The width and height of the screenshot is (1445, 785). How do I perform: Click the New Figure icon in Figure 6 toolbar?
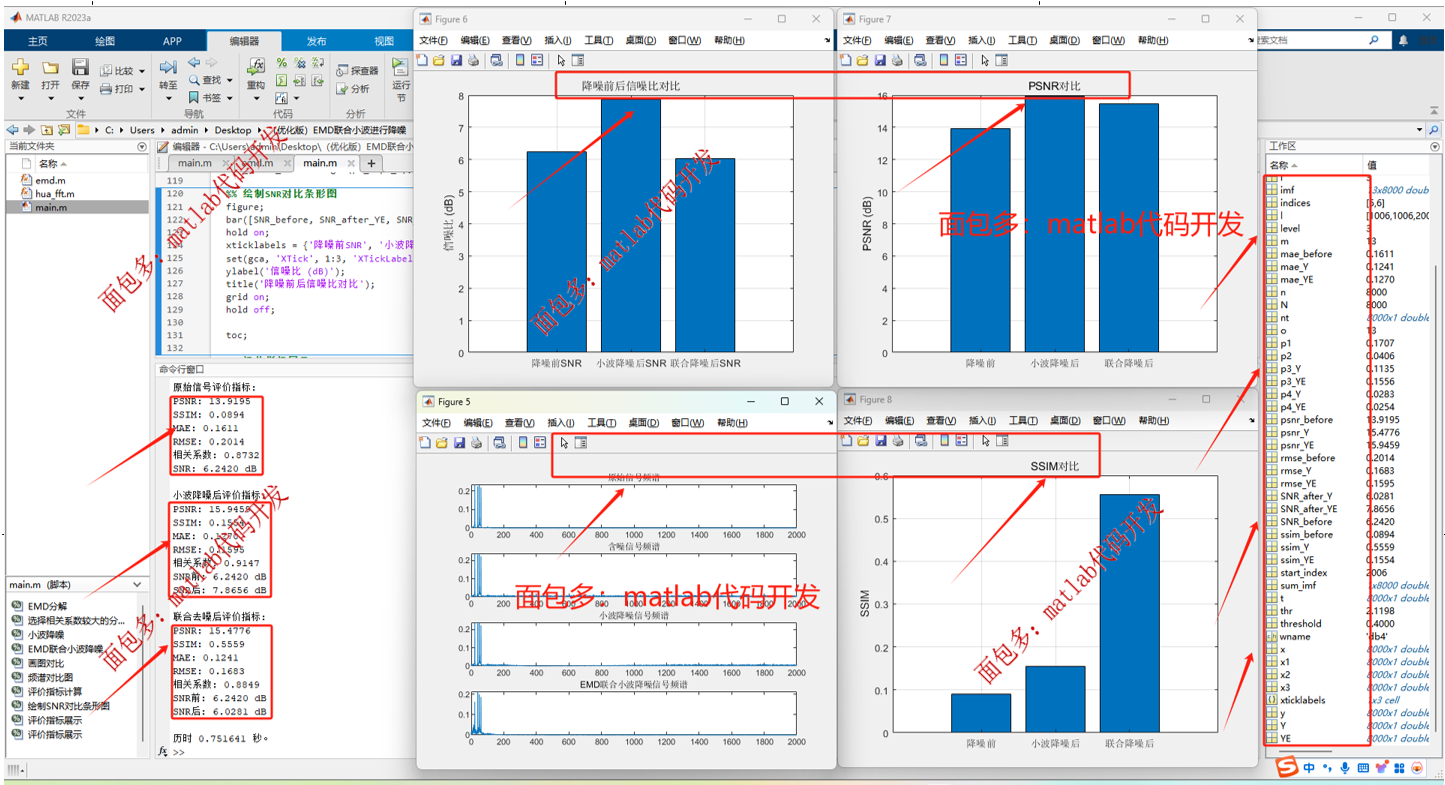coord(421,60)
